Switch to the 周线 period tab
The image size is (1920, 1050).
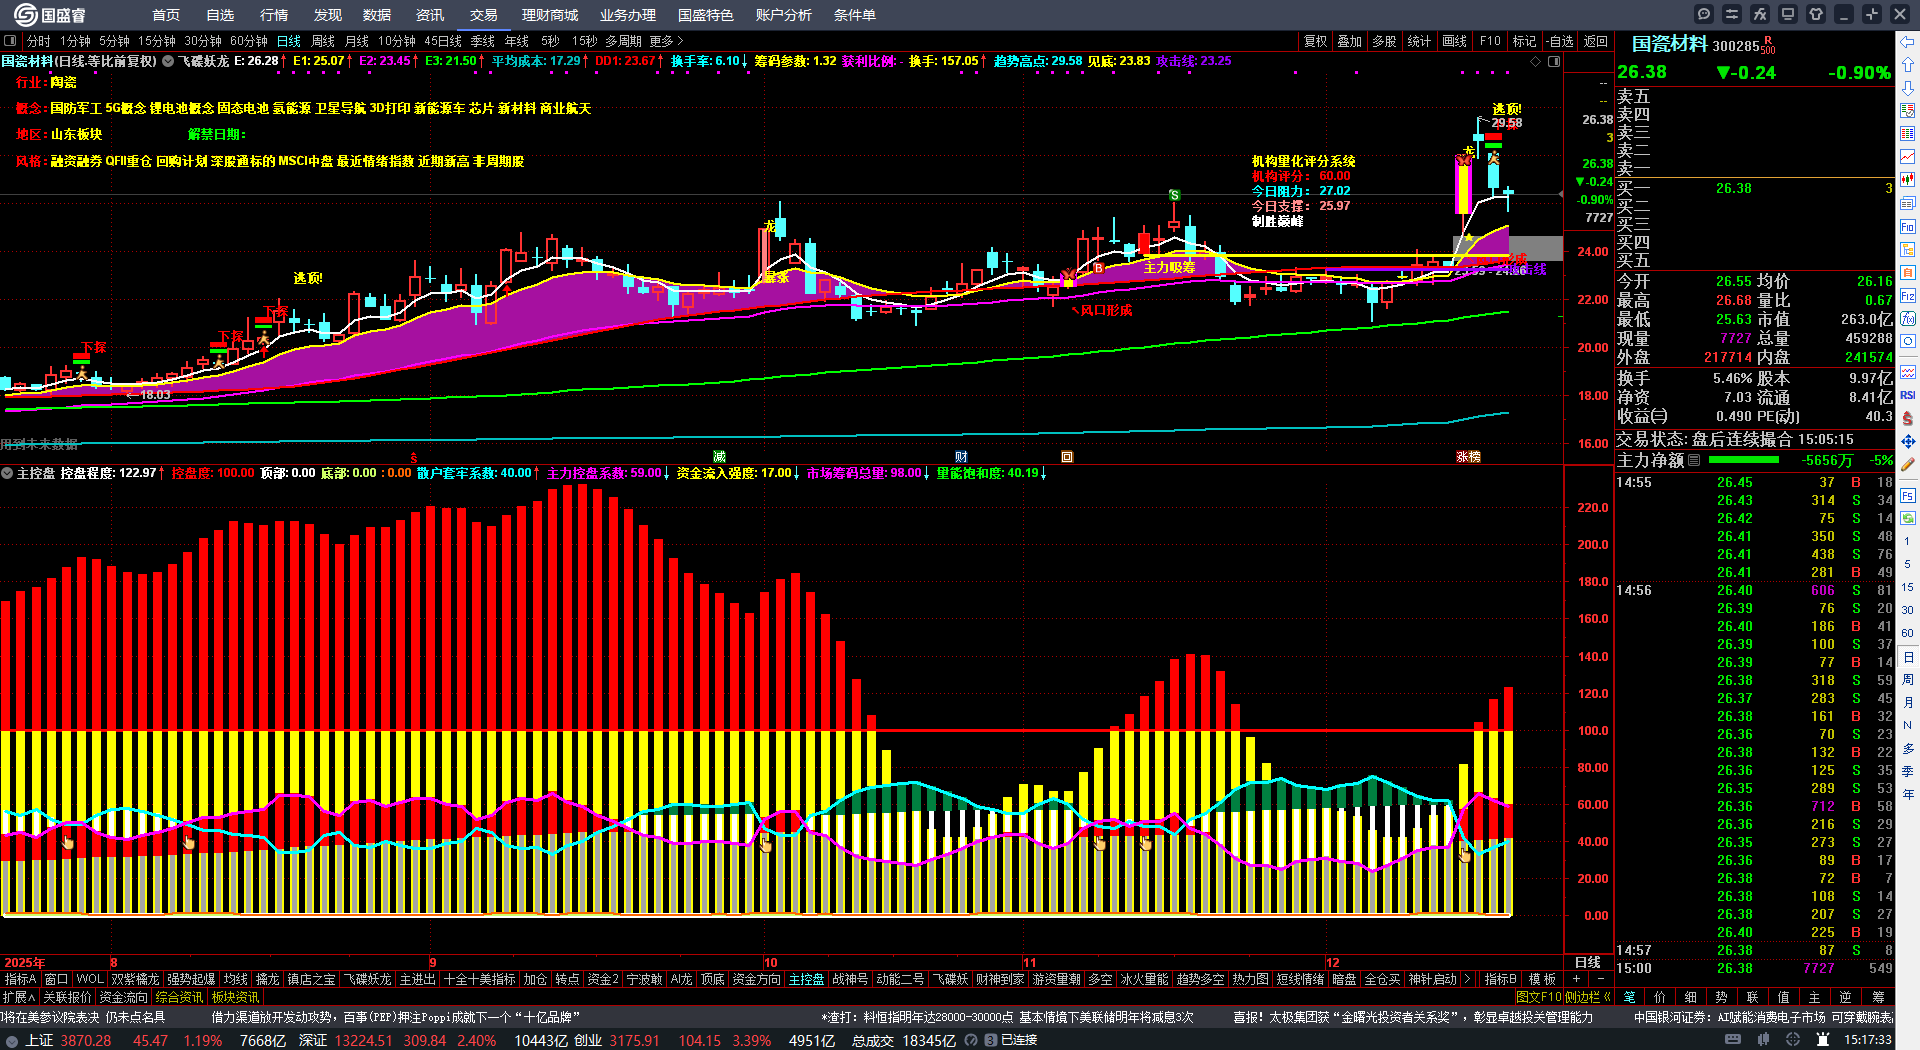323,41
